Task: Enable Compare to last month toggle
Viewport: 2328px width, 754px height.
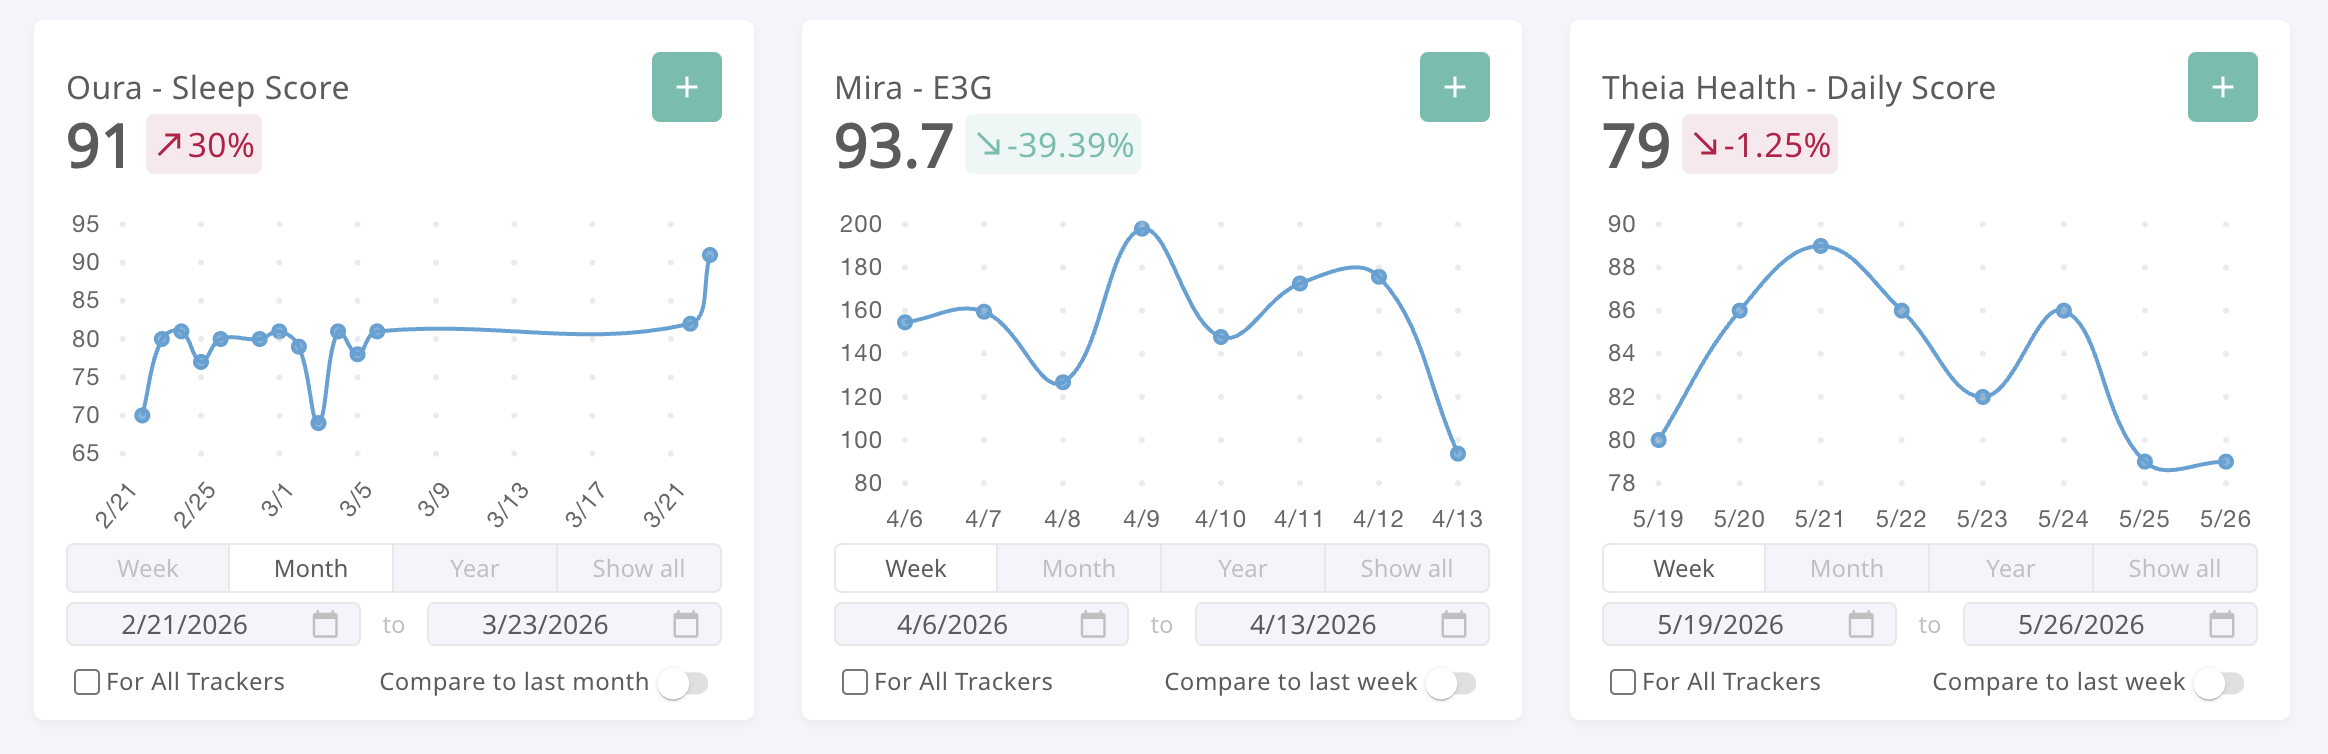Action: point(684,683)
